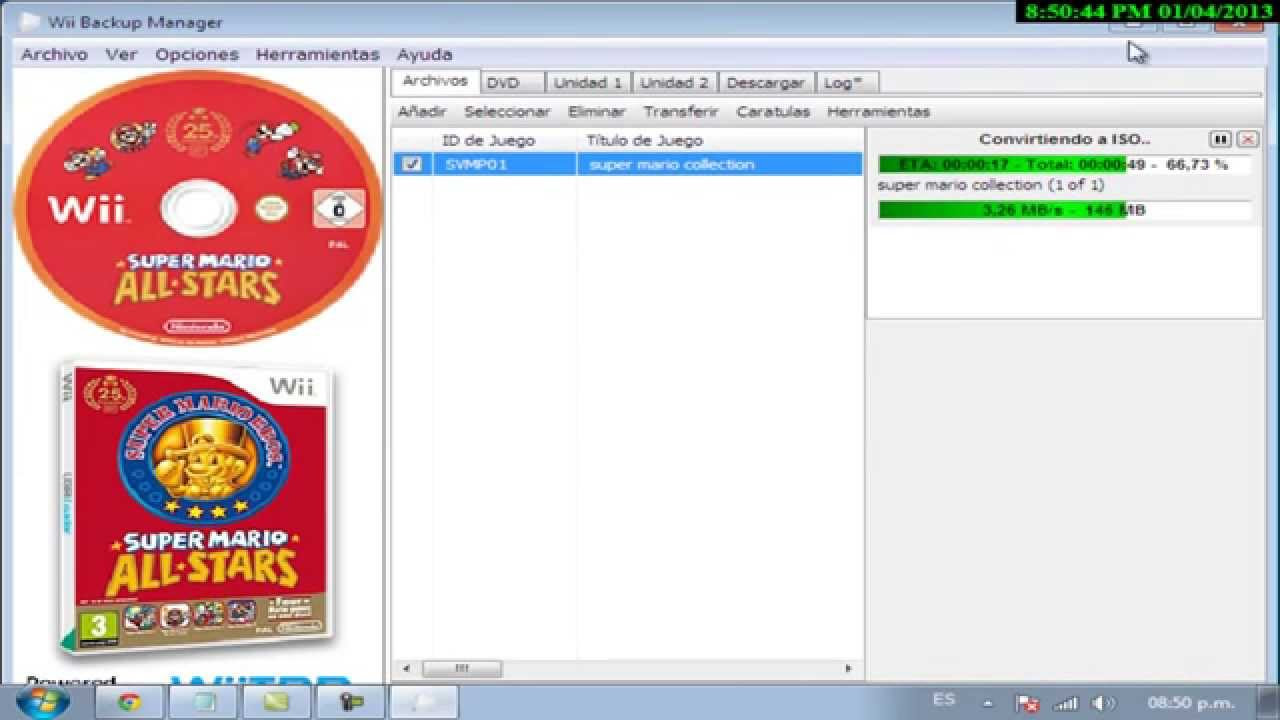Click the ETA total progress bar

click(x=1064, y=164)
